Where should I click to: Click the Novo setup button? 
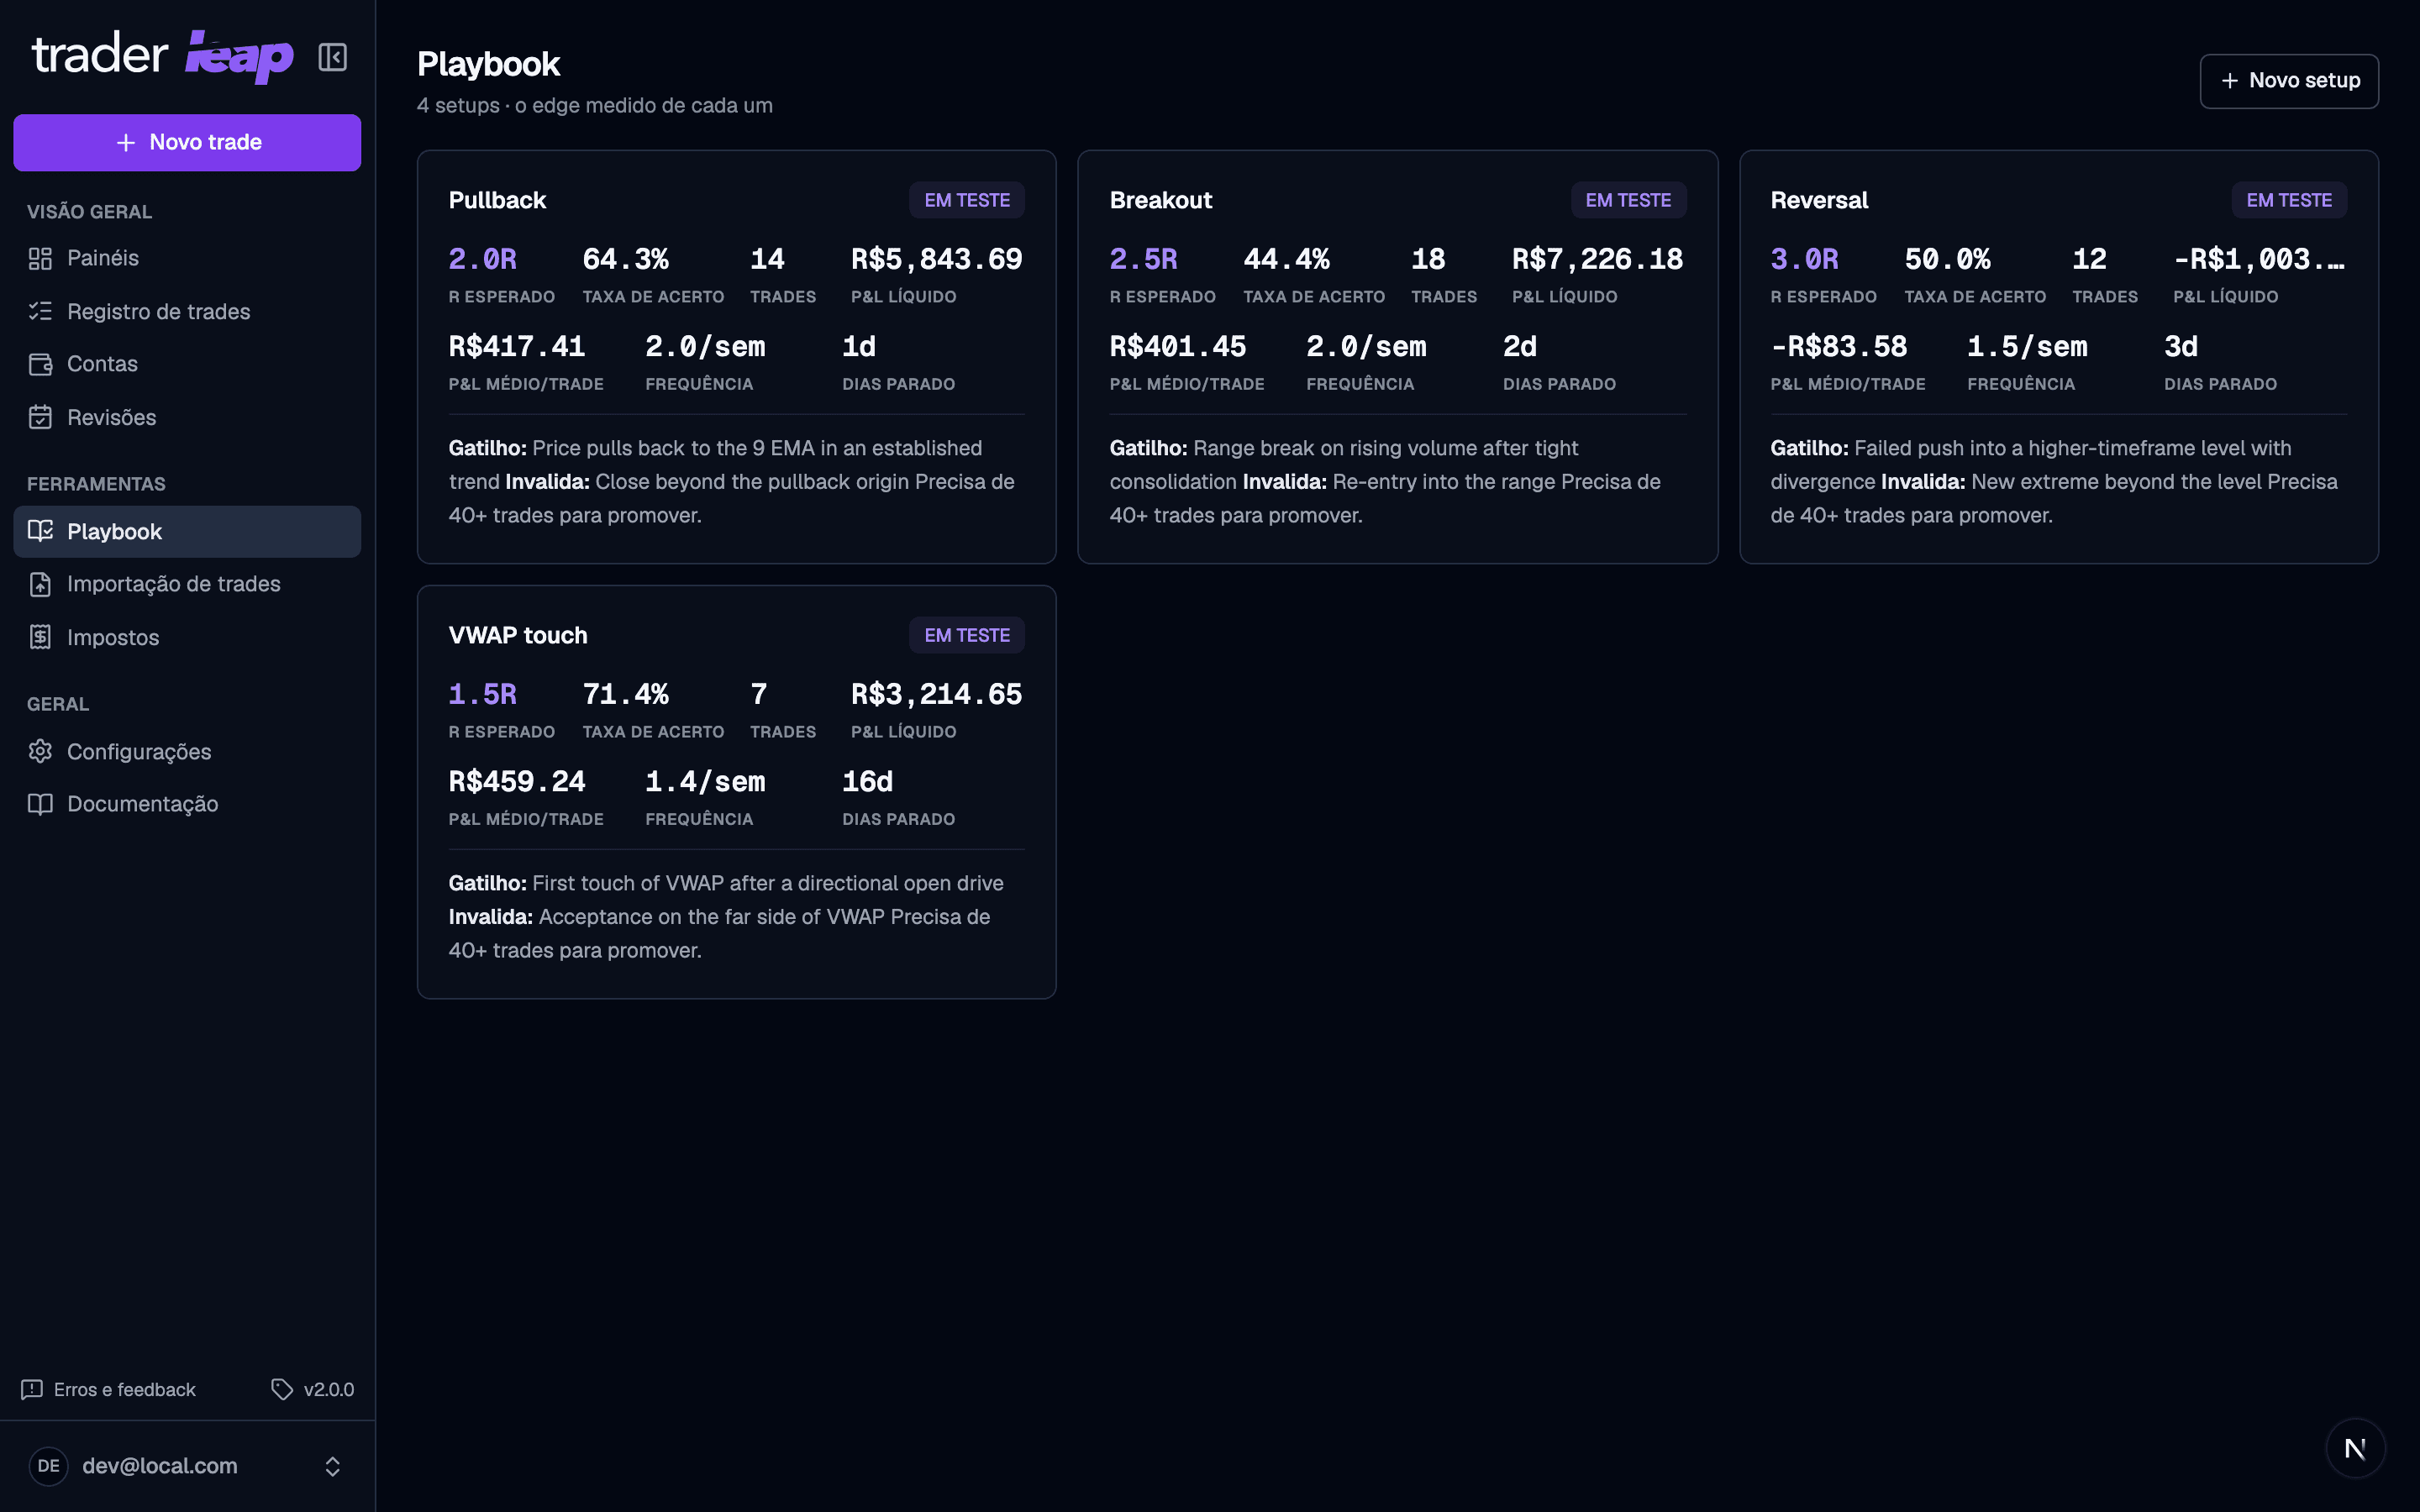2288,81
